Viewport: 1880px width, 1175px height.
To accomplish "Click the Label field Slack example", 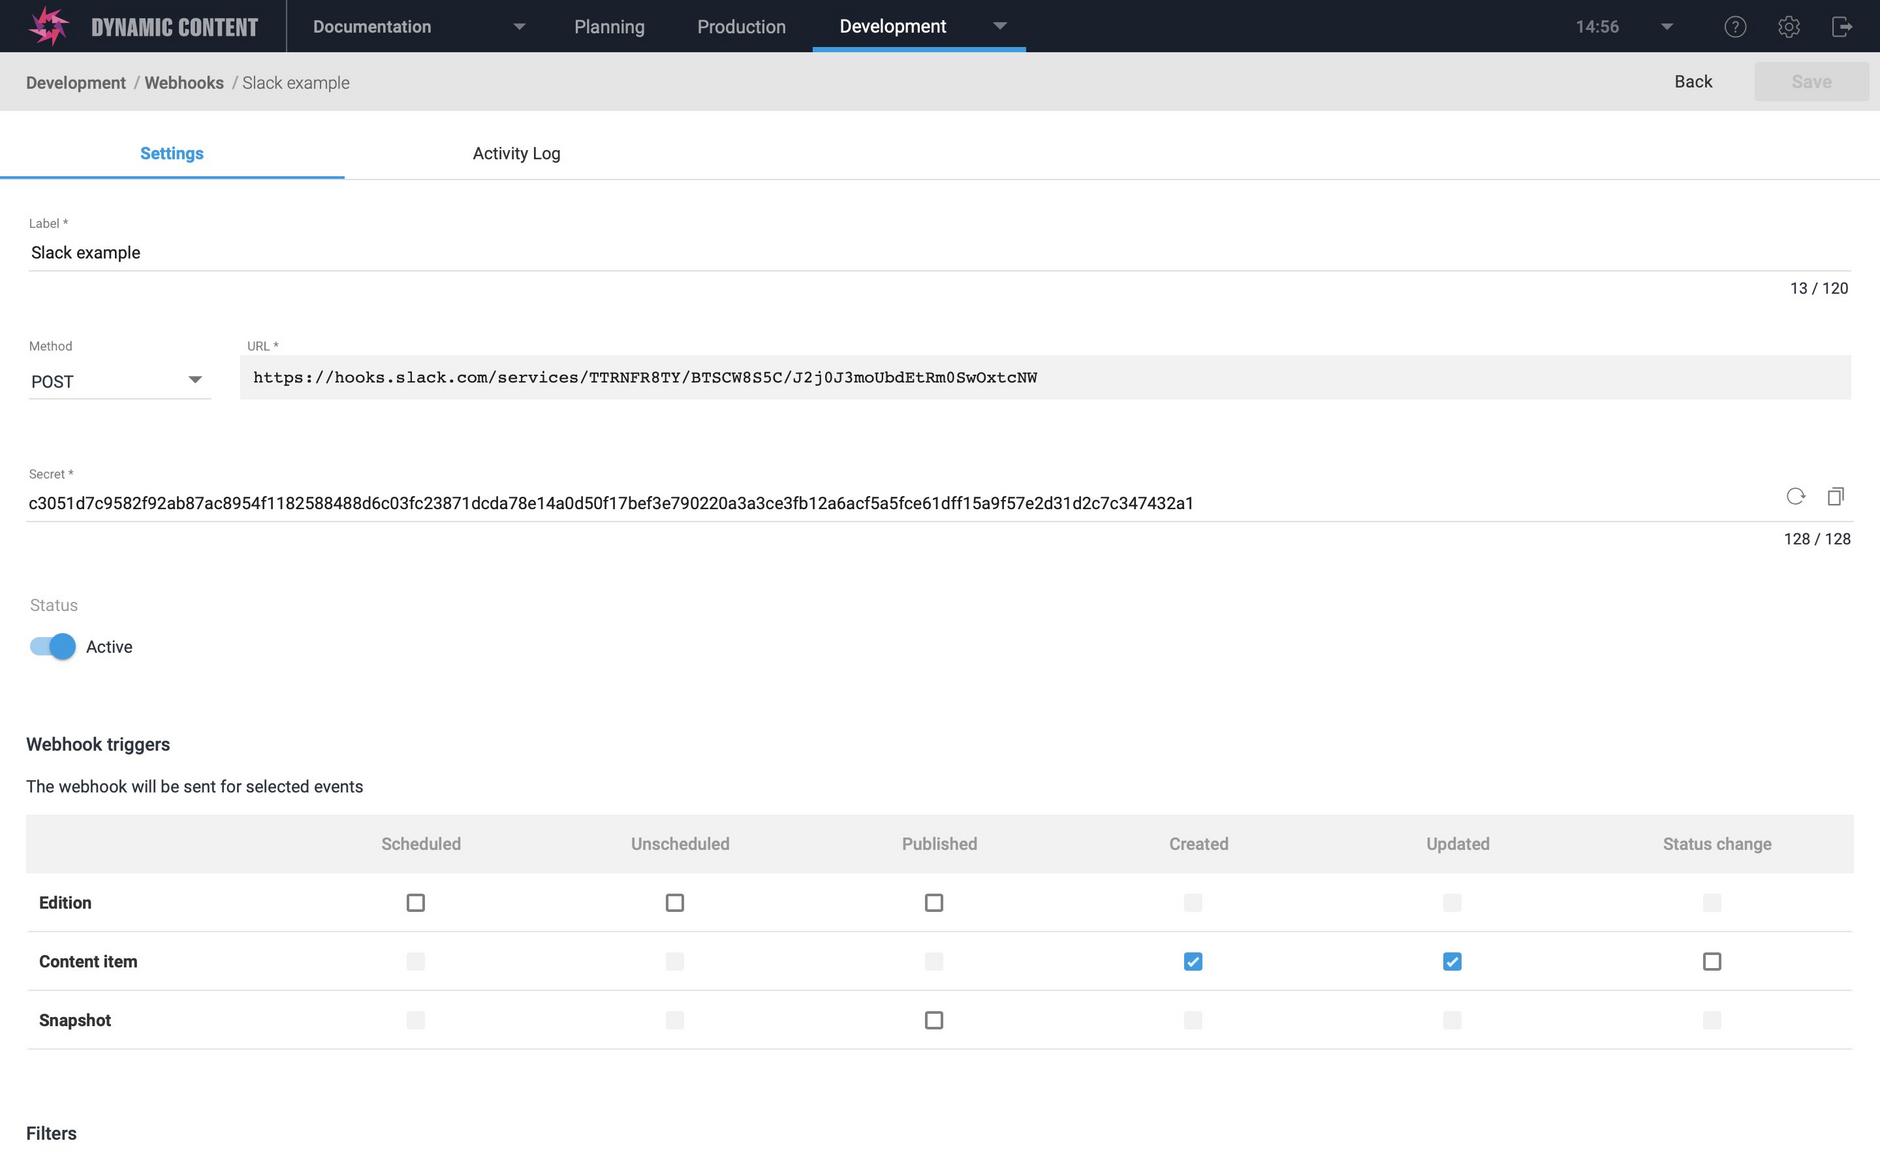I will [939, 253].
